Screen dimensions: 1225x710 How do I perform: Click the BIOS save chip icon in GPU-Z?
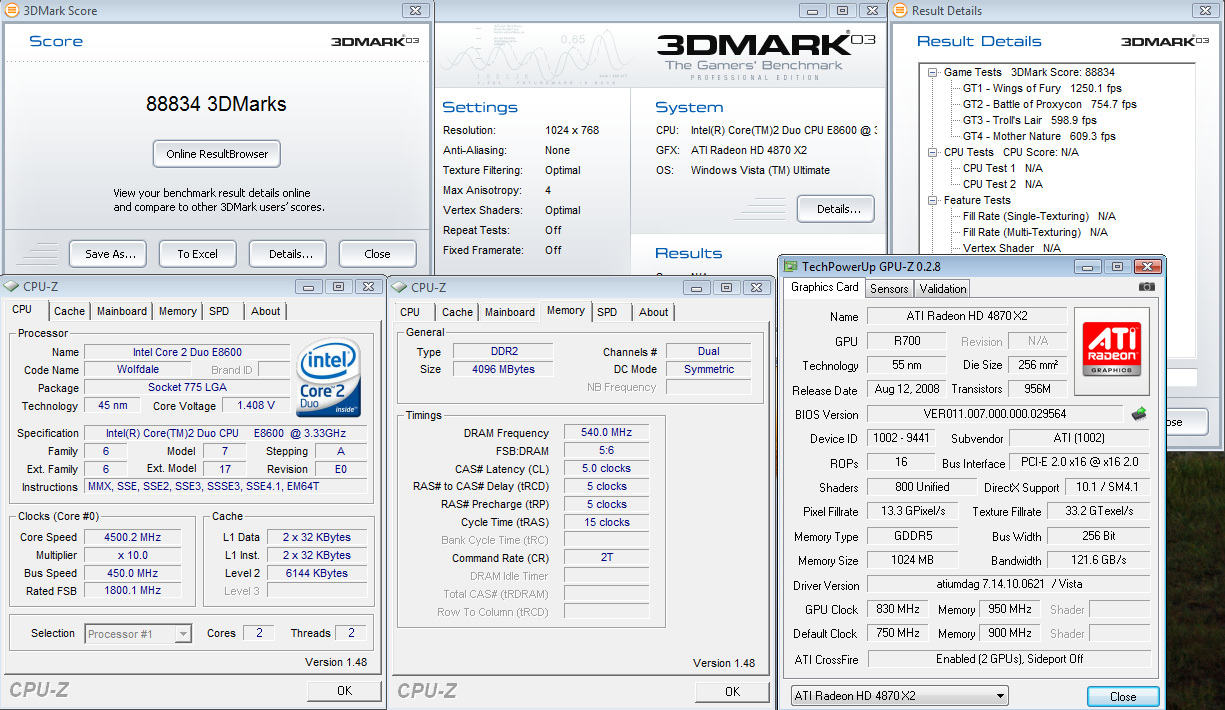point(1139,414)
